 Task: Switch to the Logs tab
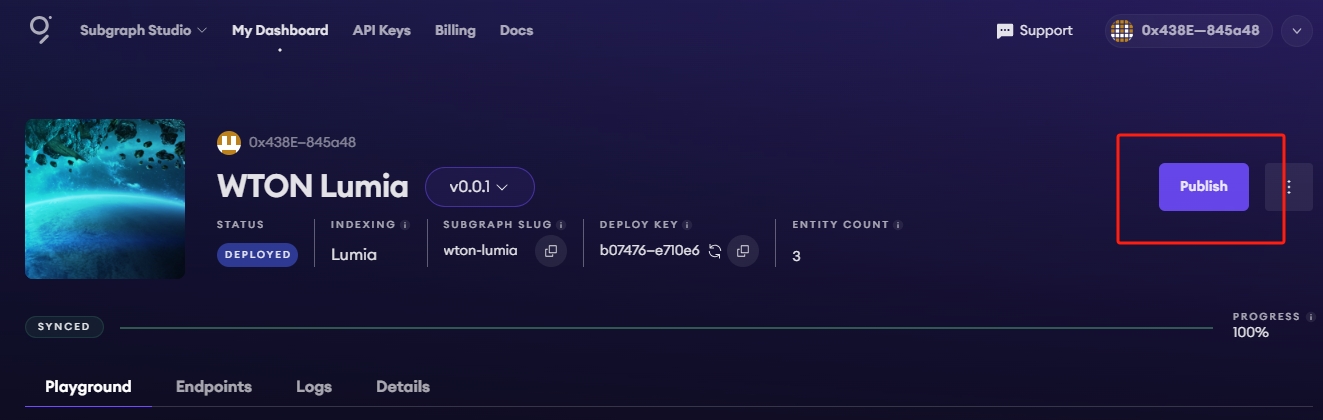(314, 387)
